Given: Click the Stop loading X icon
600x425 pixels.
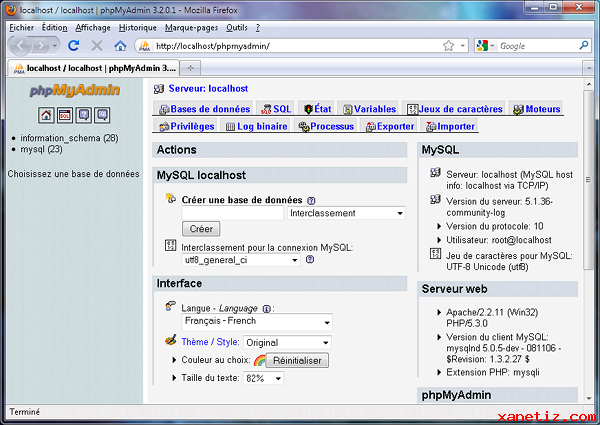Looking at the screenshot, I should [x=97, y=46].
